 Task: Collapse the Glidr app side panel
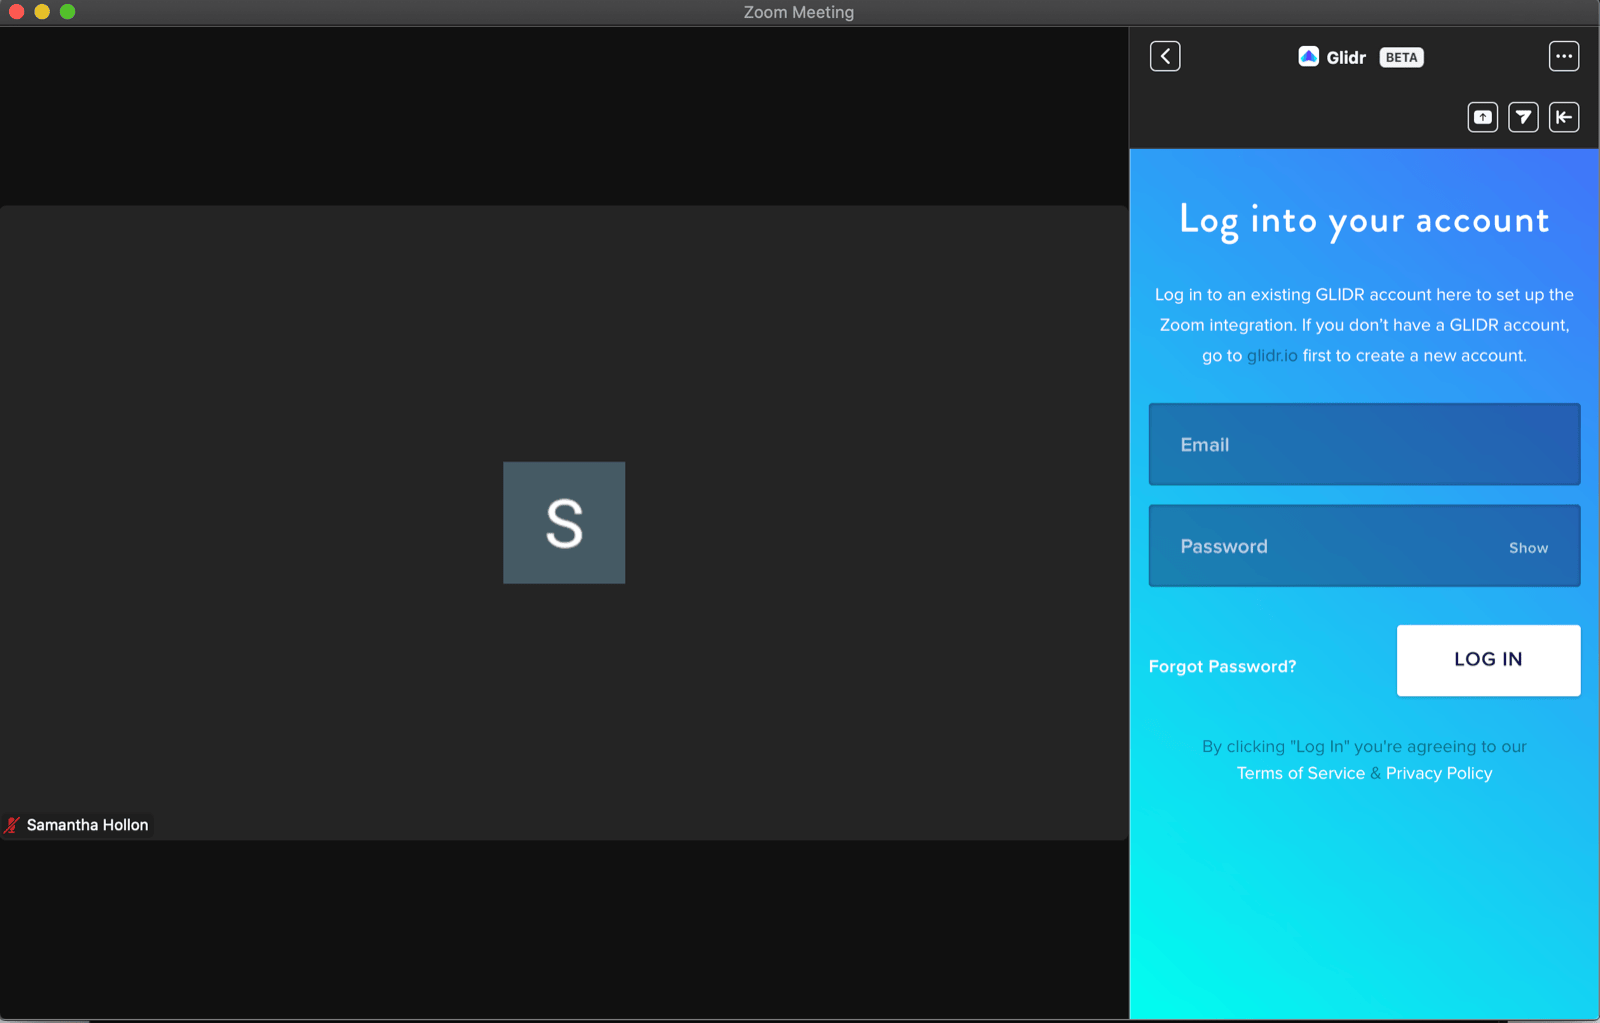tap(1564, 117)
